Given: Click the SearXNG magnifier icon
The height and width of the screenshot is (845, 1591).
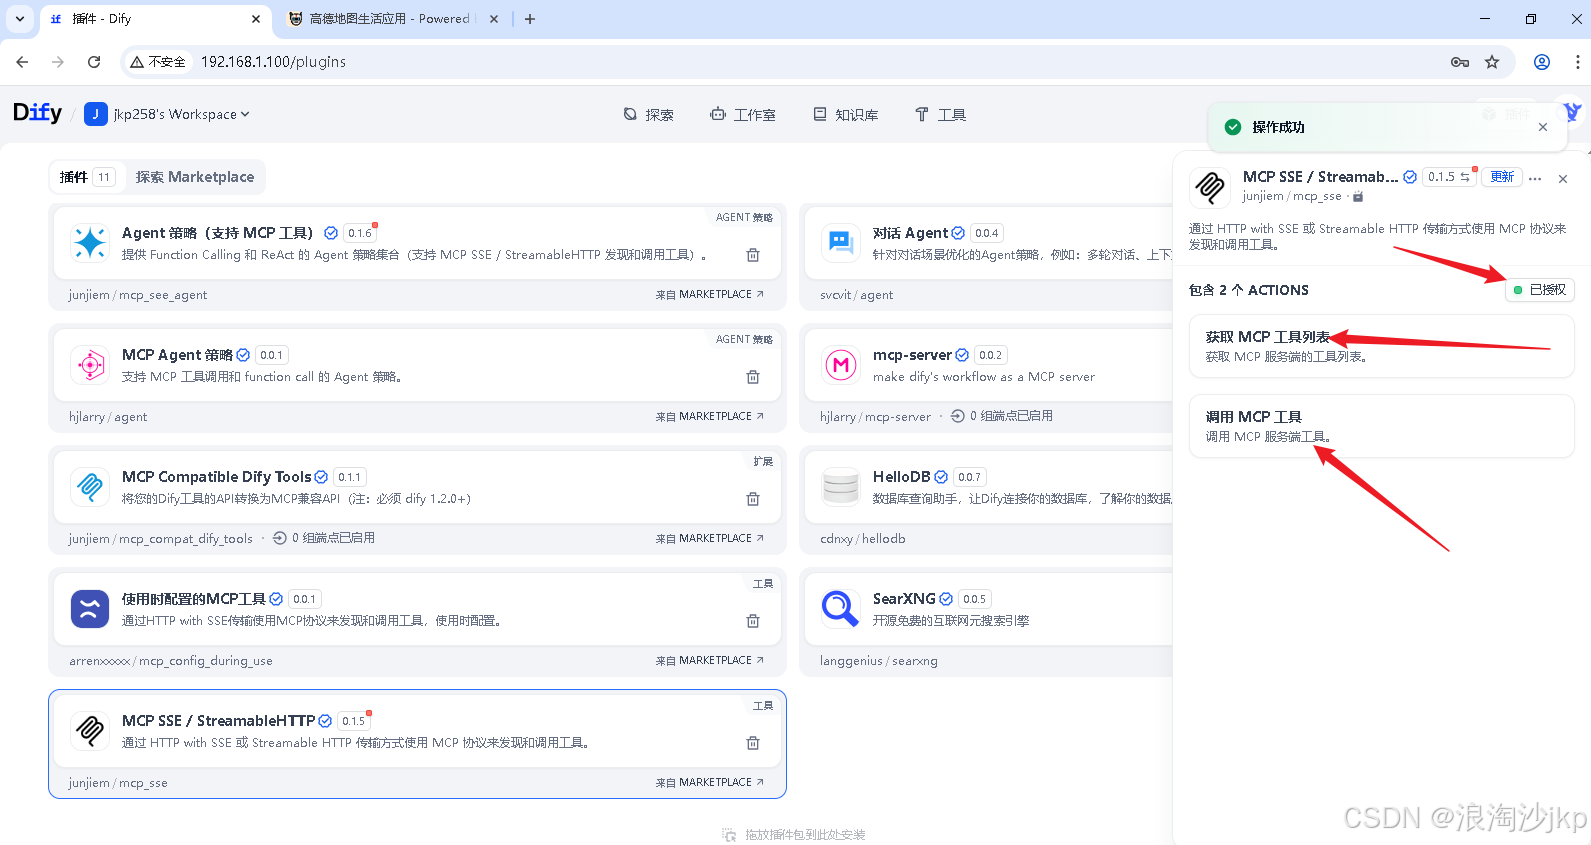Looking at the screenshot, I should (841, 609).
